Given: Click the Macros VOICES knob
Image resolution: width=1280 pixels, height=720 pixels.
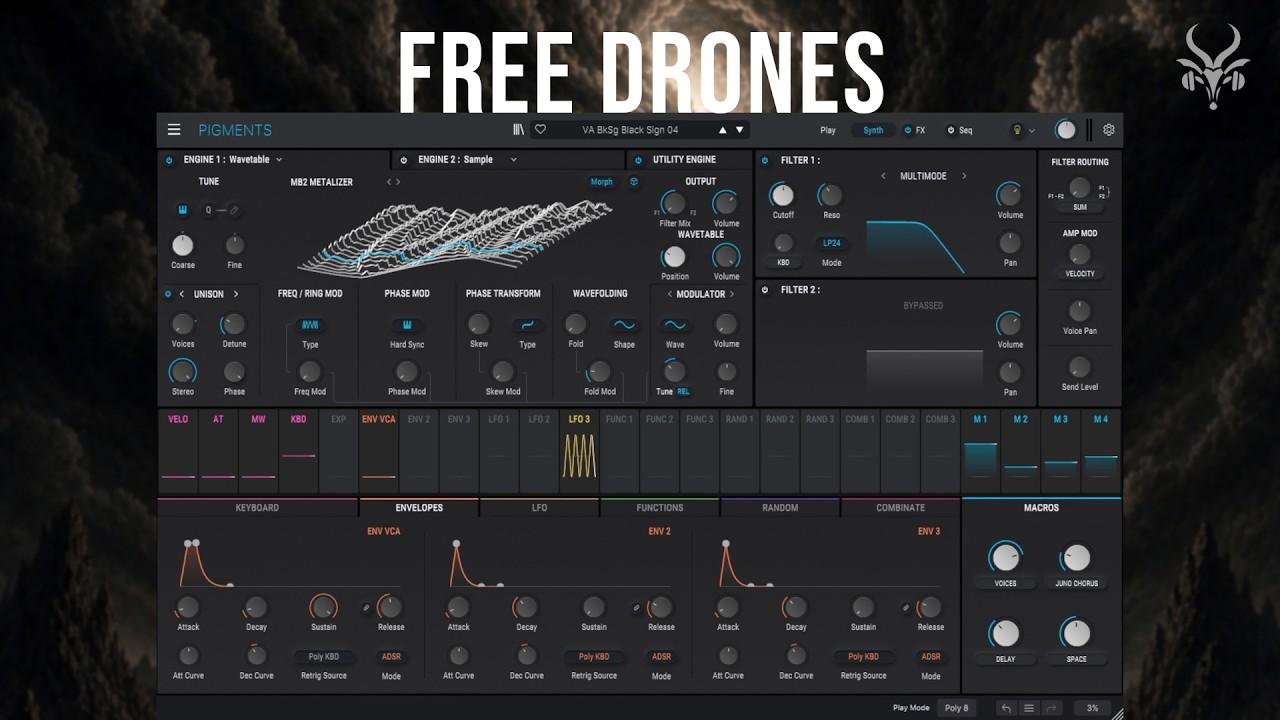Looking at the screenshot, I should tap(1005, 558).
